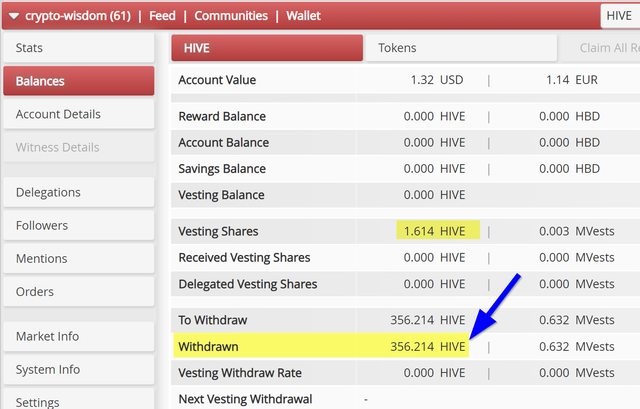This screenshot has width=640, height=409.
Task: Open the Settings sidebar item
Action: [x=79, y=400]
